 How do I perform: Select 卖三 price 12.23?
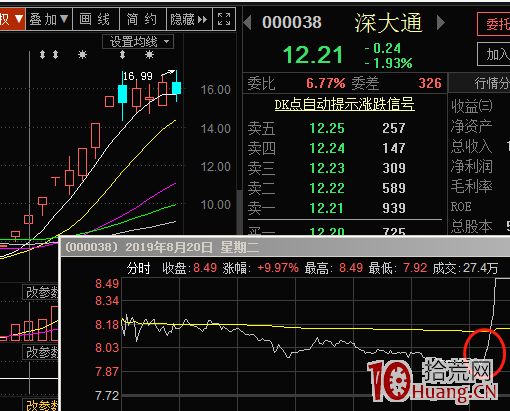point(327,168)
